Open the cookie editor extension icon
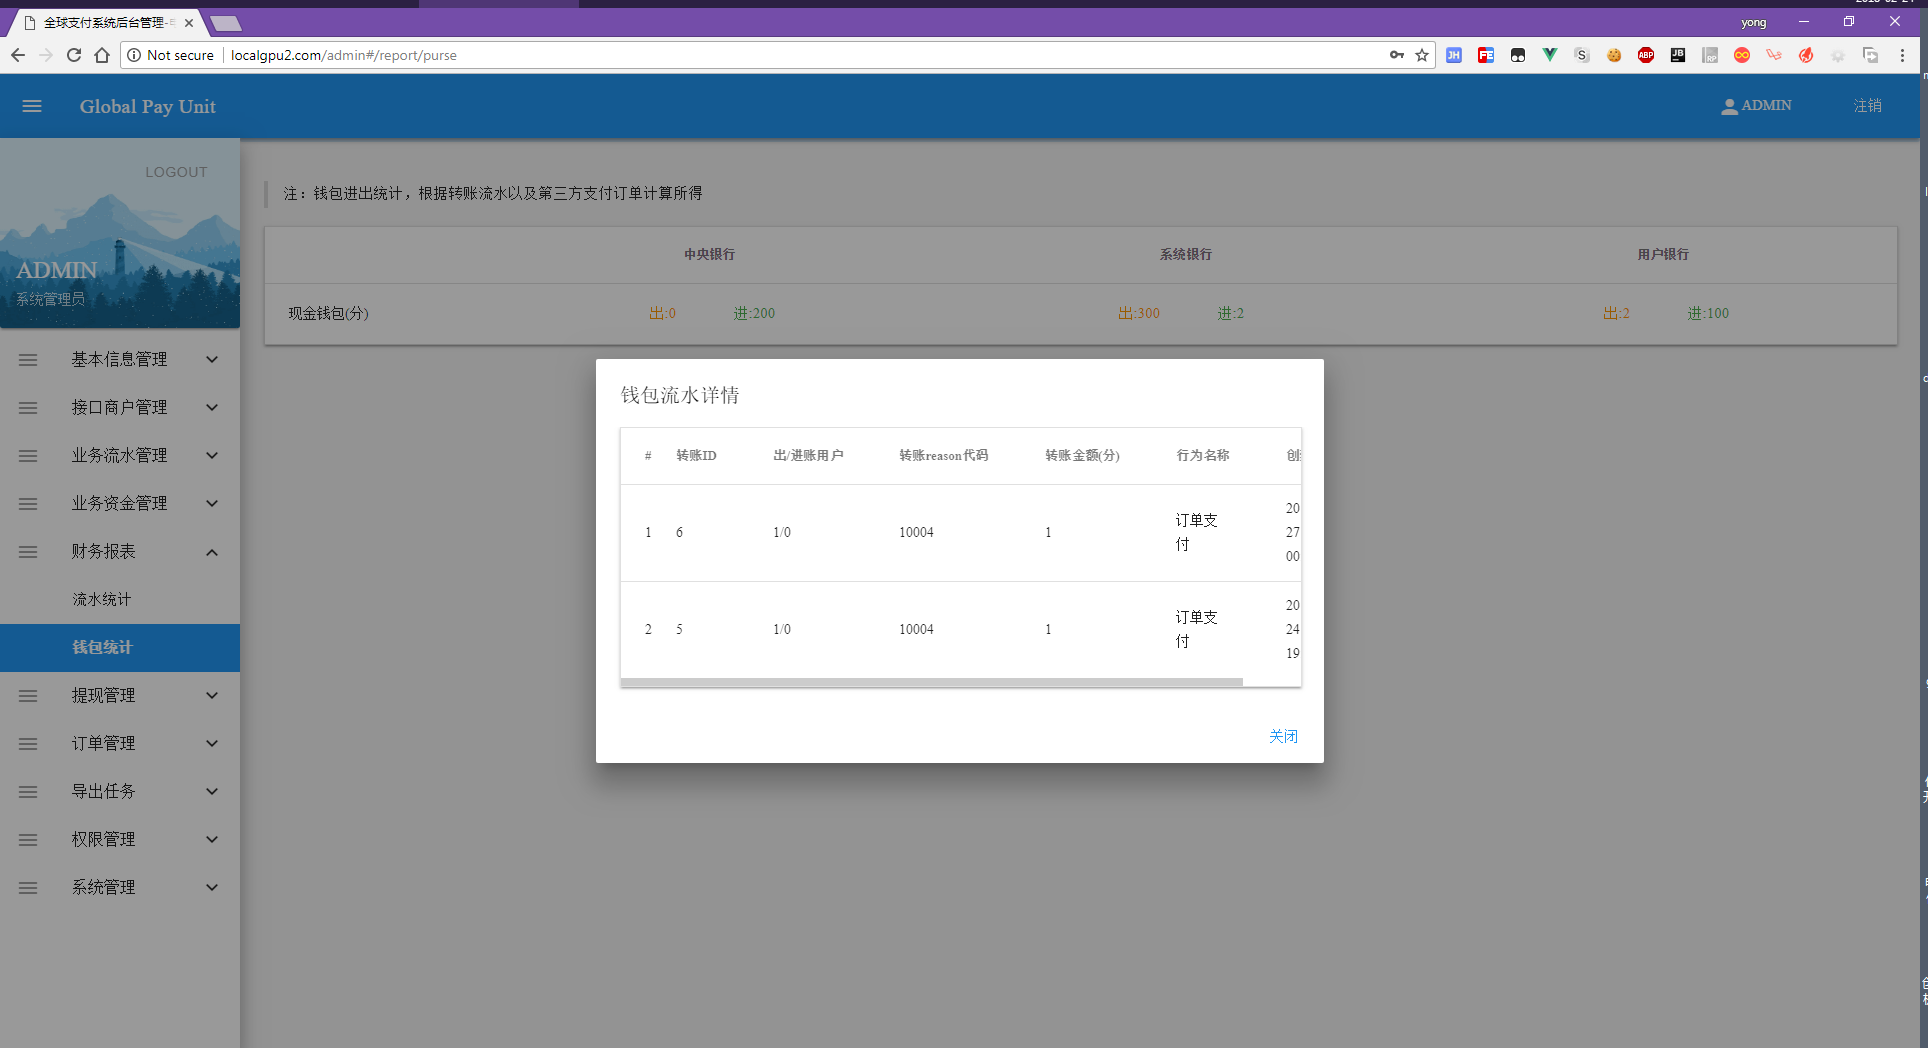Image resolution: width=1928 pixels, height=1048 pixels. coord(1614,55)
